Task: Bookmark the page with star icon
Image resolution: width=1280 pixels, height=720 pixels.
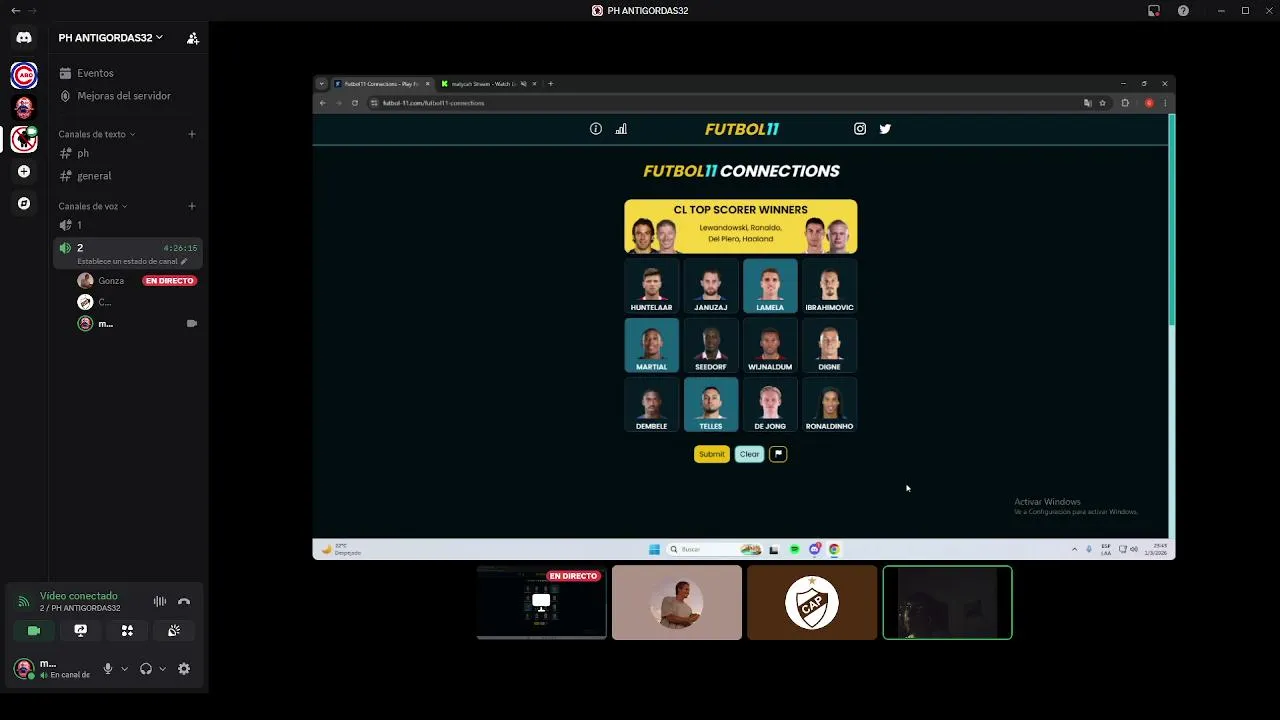Action: coord(1103,103)
